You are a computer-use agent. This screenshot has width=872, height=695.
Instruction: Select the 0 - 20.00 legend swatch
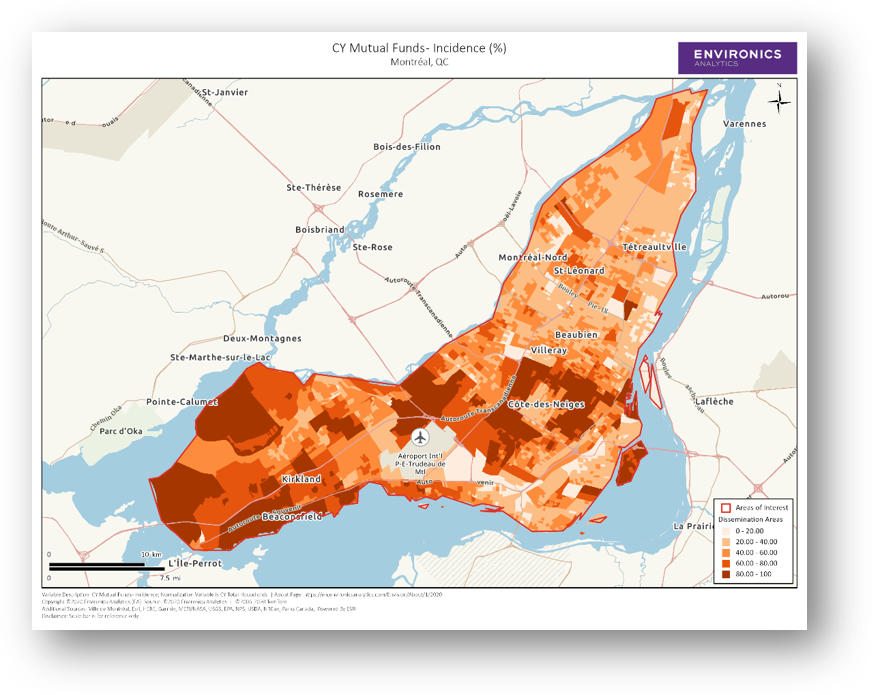(x=726, y=531)
